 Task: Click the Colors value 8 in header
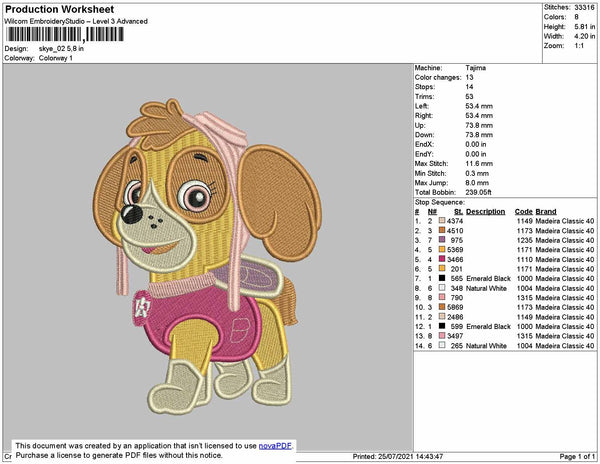click(x=576, y=17)
